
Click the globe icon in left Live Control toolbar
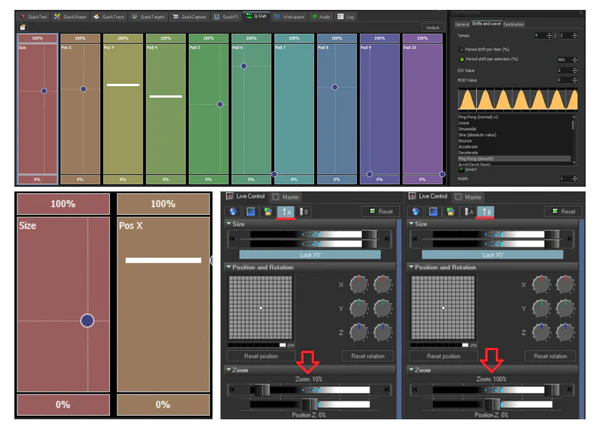(233, 212)
